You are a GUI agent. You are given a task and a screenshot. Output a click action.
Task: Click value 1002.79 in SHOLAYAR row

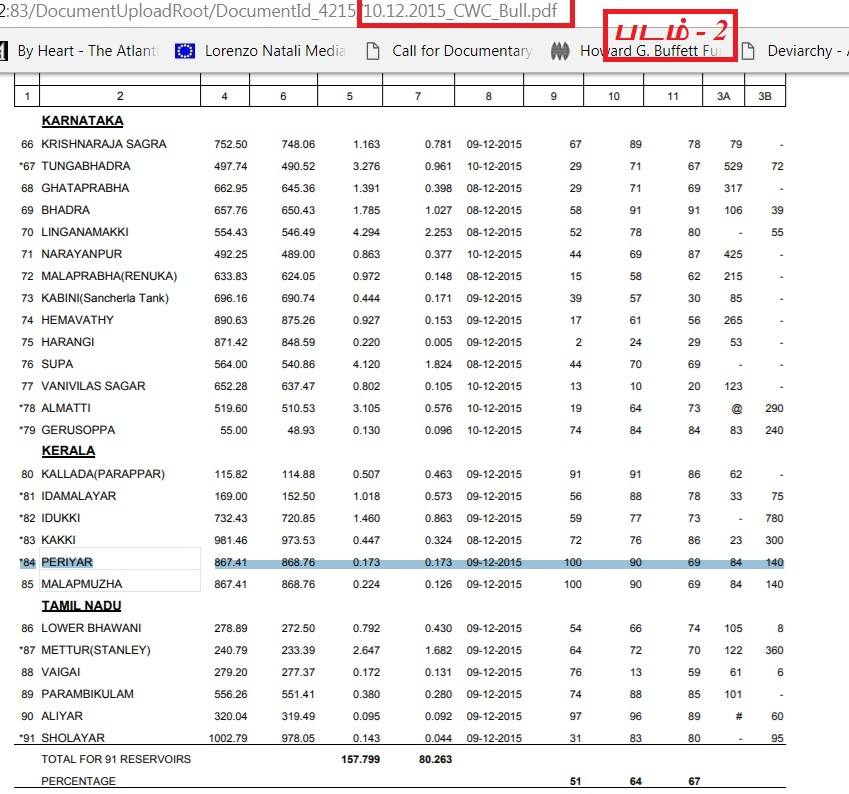[x=228, y=738]
